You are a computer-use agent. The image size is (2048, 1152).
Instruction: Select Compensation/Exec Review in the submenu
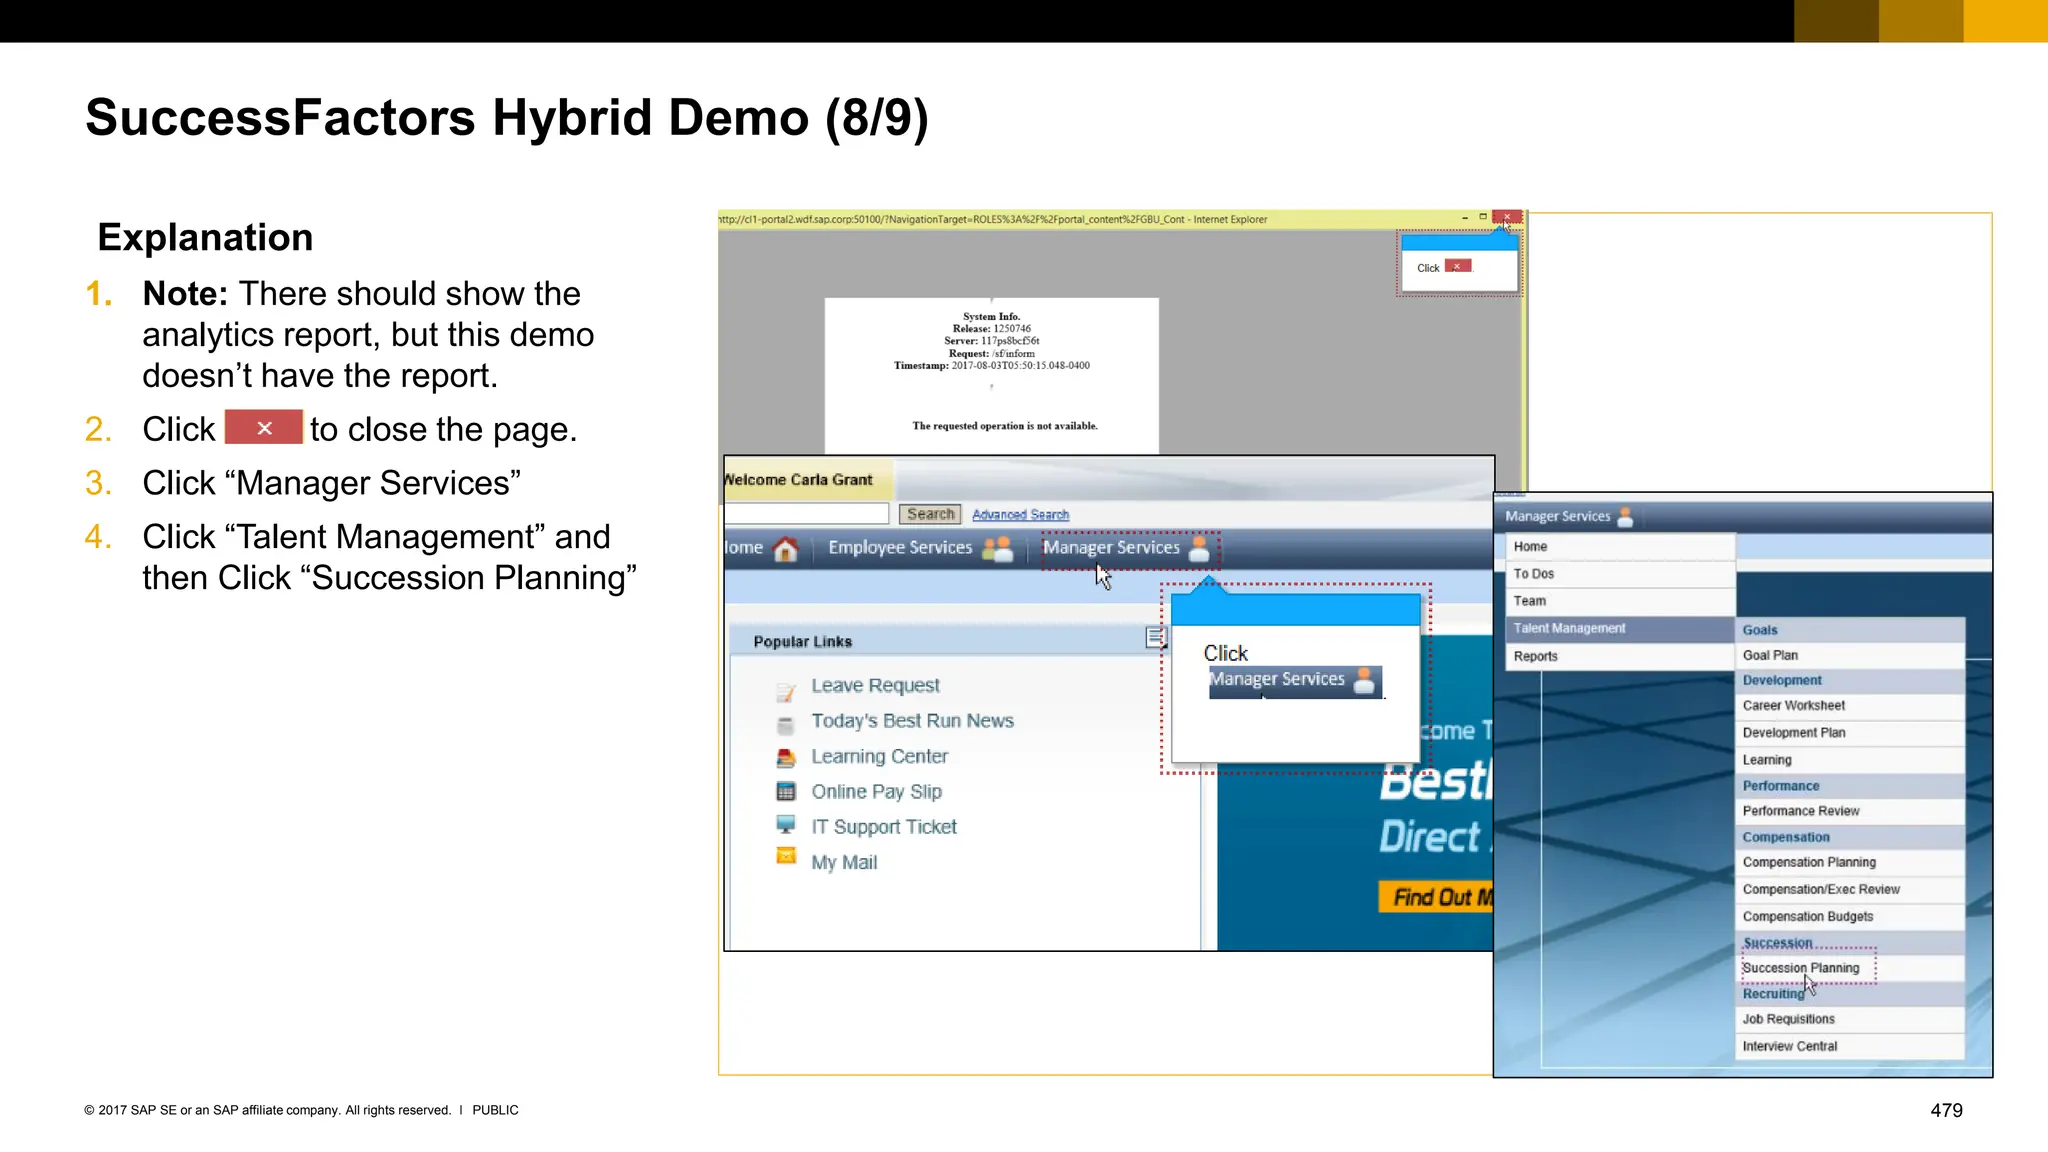(1850, 889)
